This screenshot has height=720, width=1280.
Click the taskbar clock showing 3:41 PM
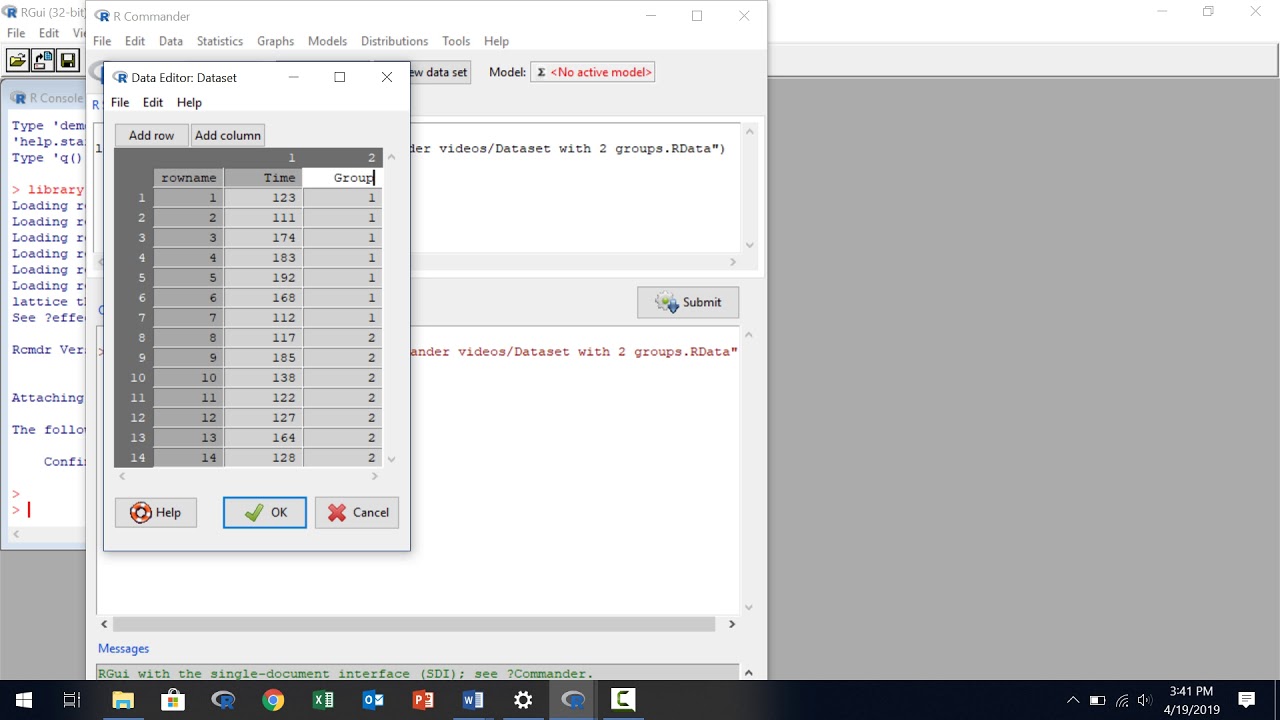click(1190, 700)
